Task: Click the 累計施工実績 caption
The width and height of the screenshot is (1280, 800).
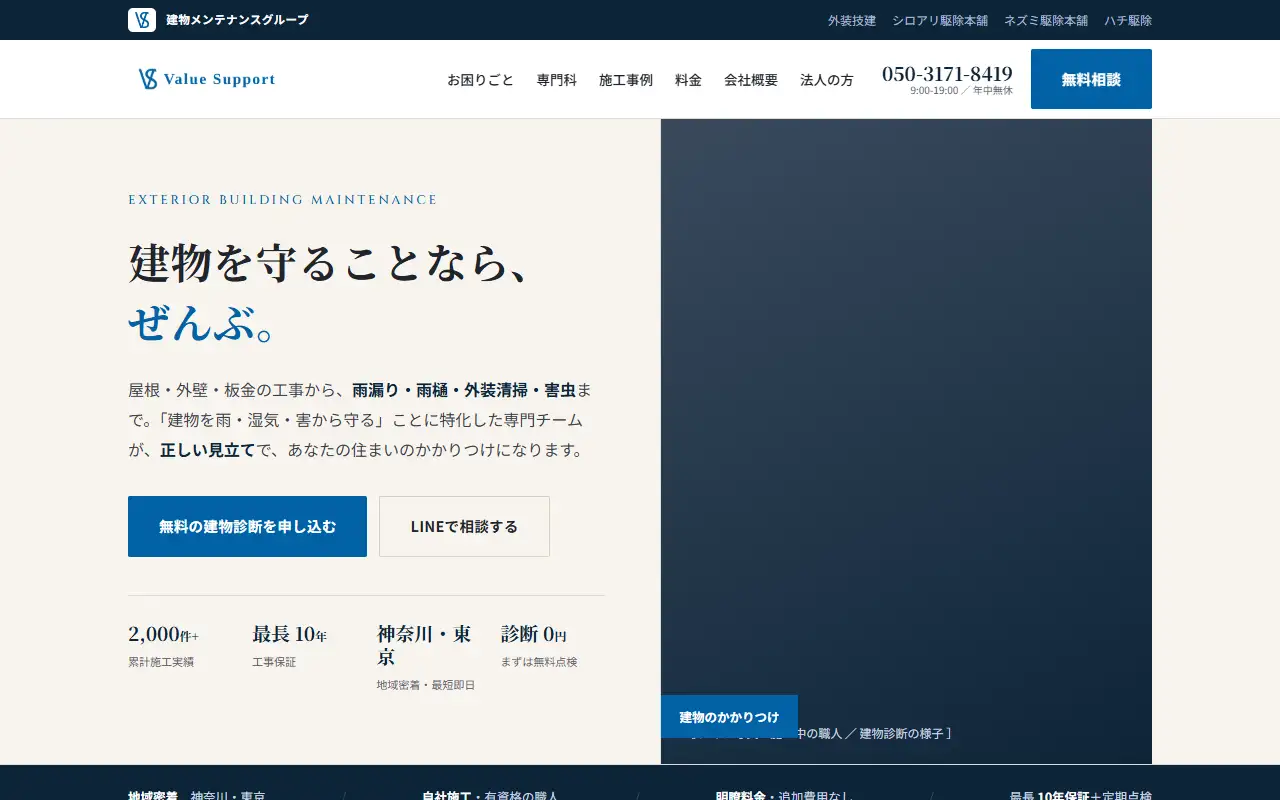Action: point(161,662)
